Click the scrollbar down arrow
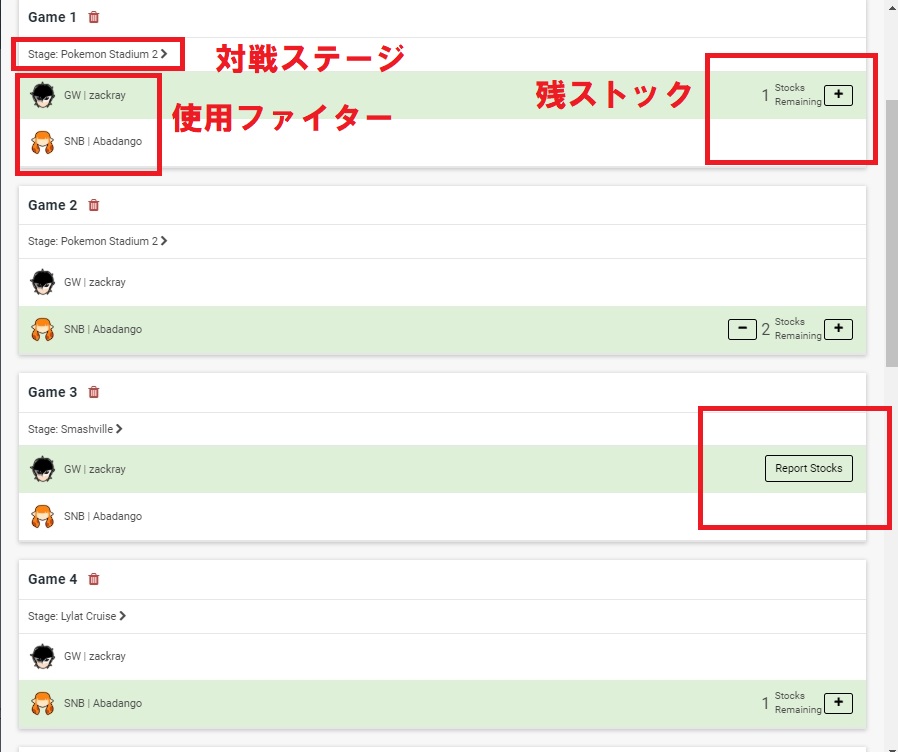 pyautogui.click(x=892, y=749)
